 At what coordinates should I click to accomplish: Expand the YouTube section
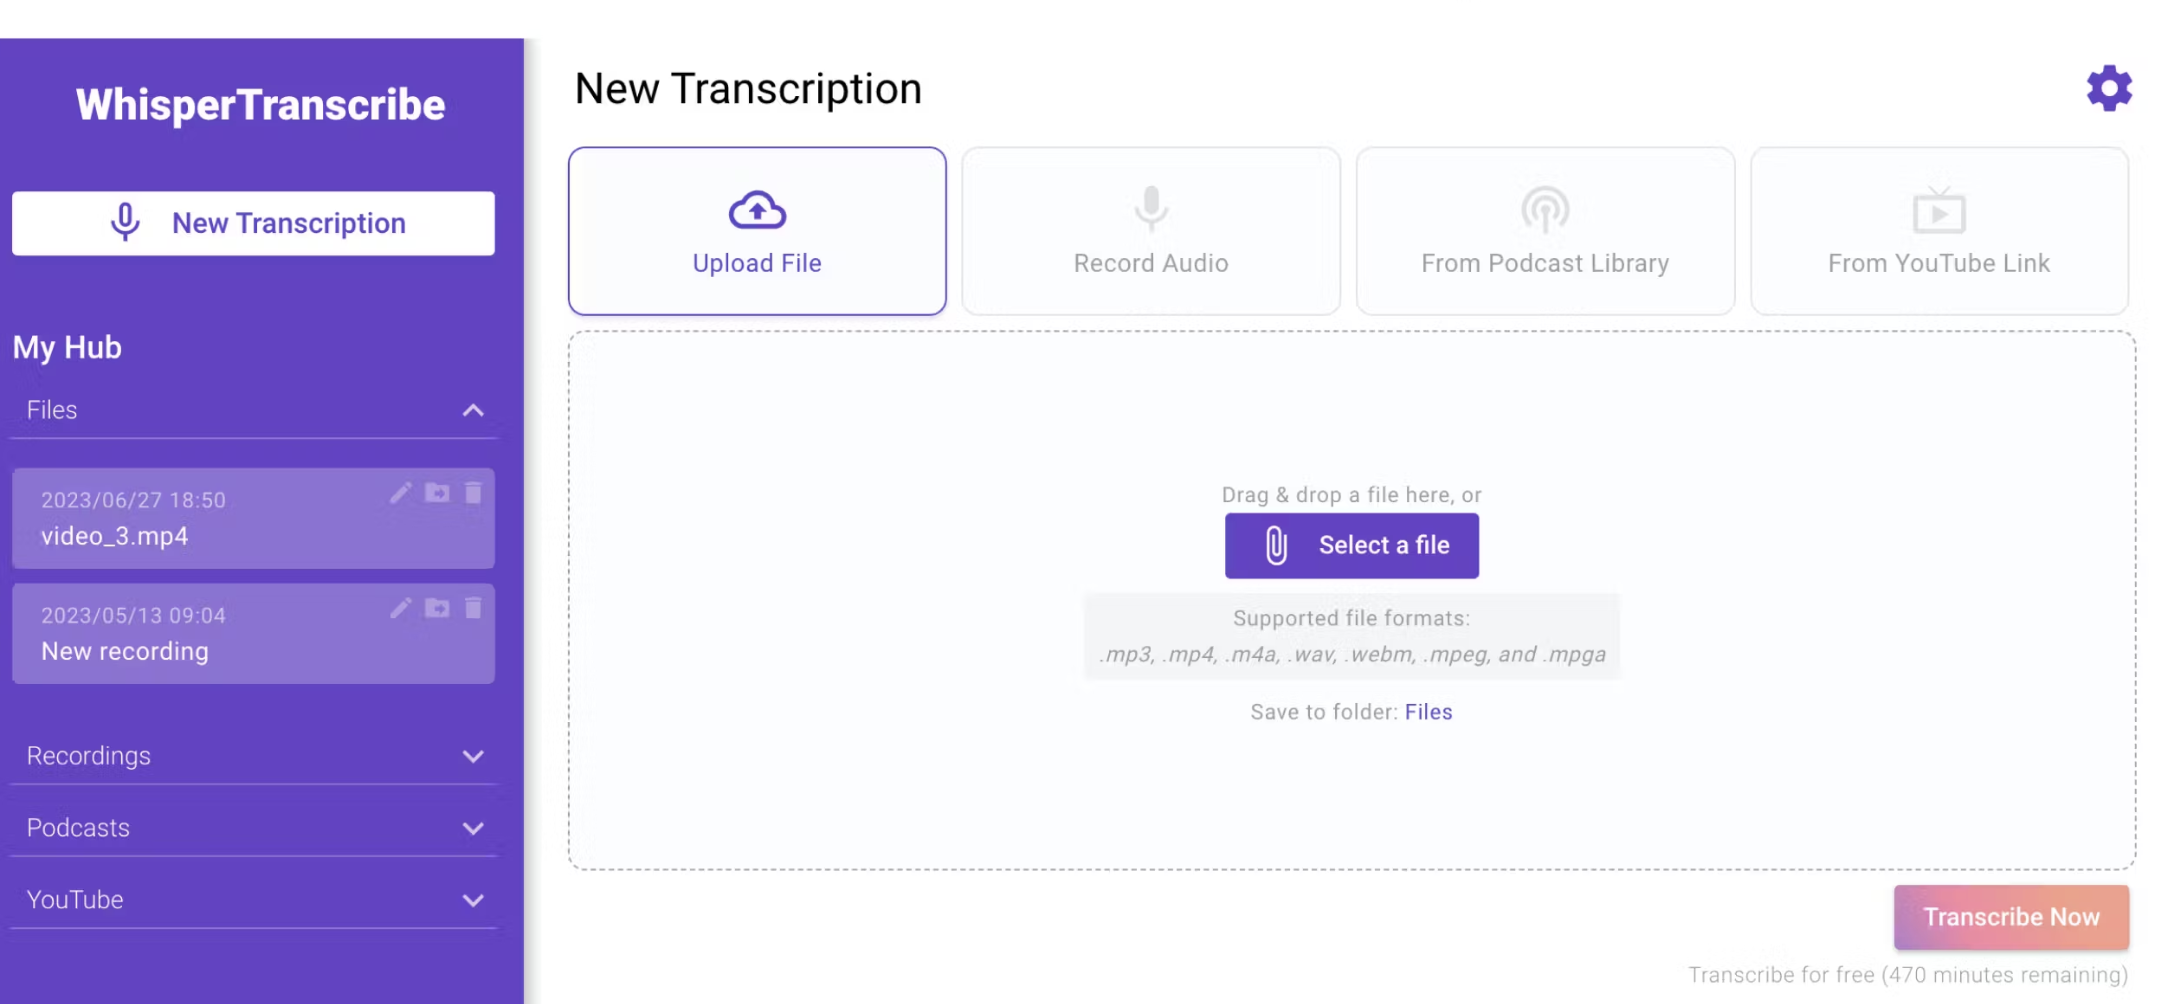click(x=473, y=900)
